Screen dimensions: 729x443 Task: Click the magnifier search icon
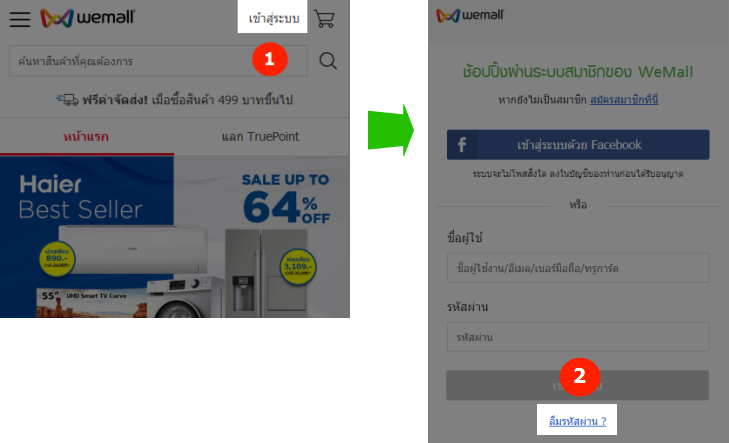[328, 60]
